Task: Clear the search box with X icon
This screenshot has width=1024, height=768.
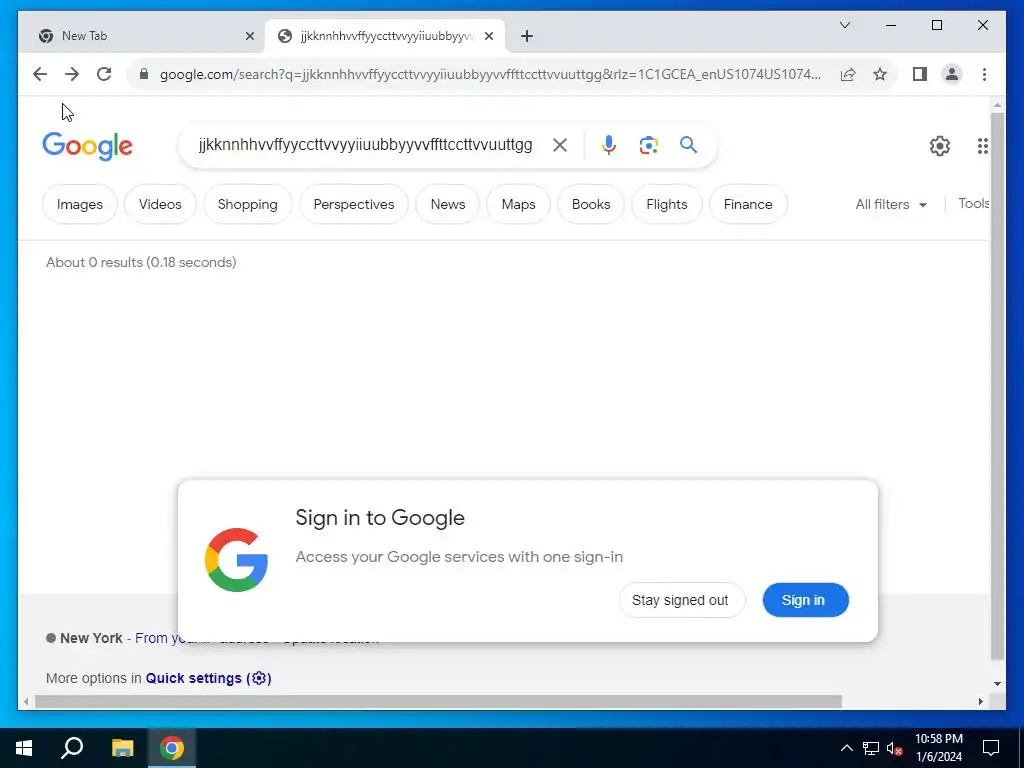Action: pyautogui.click(x=560, y=145)
